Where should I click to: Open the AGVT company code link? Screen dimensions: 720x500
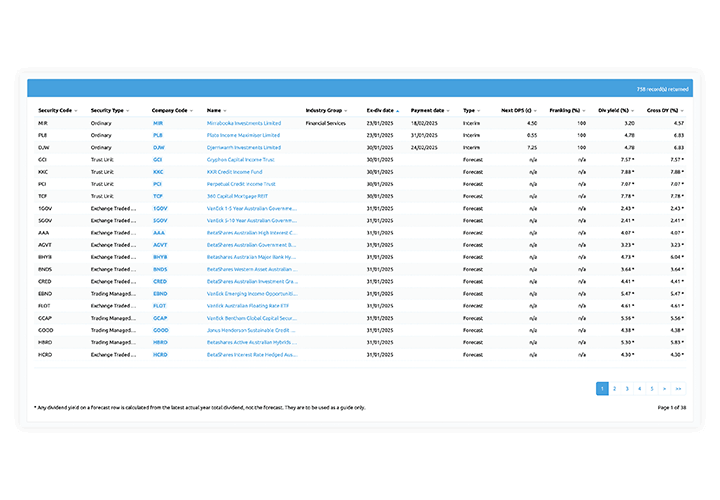pos(160,245)
